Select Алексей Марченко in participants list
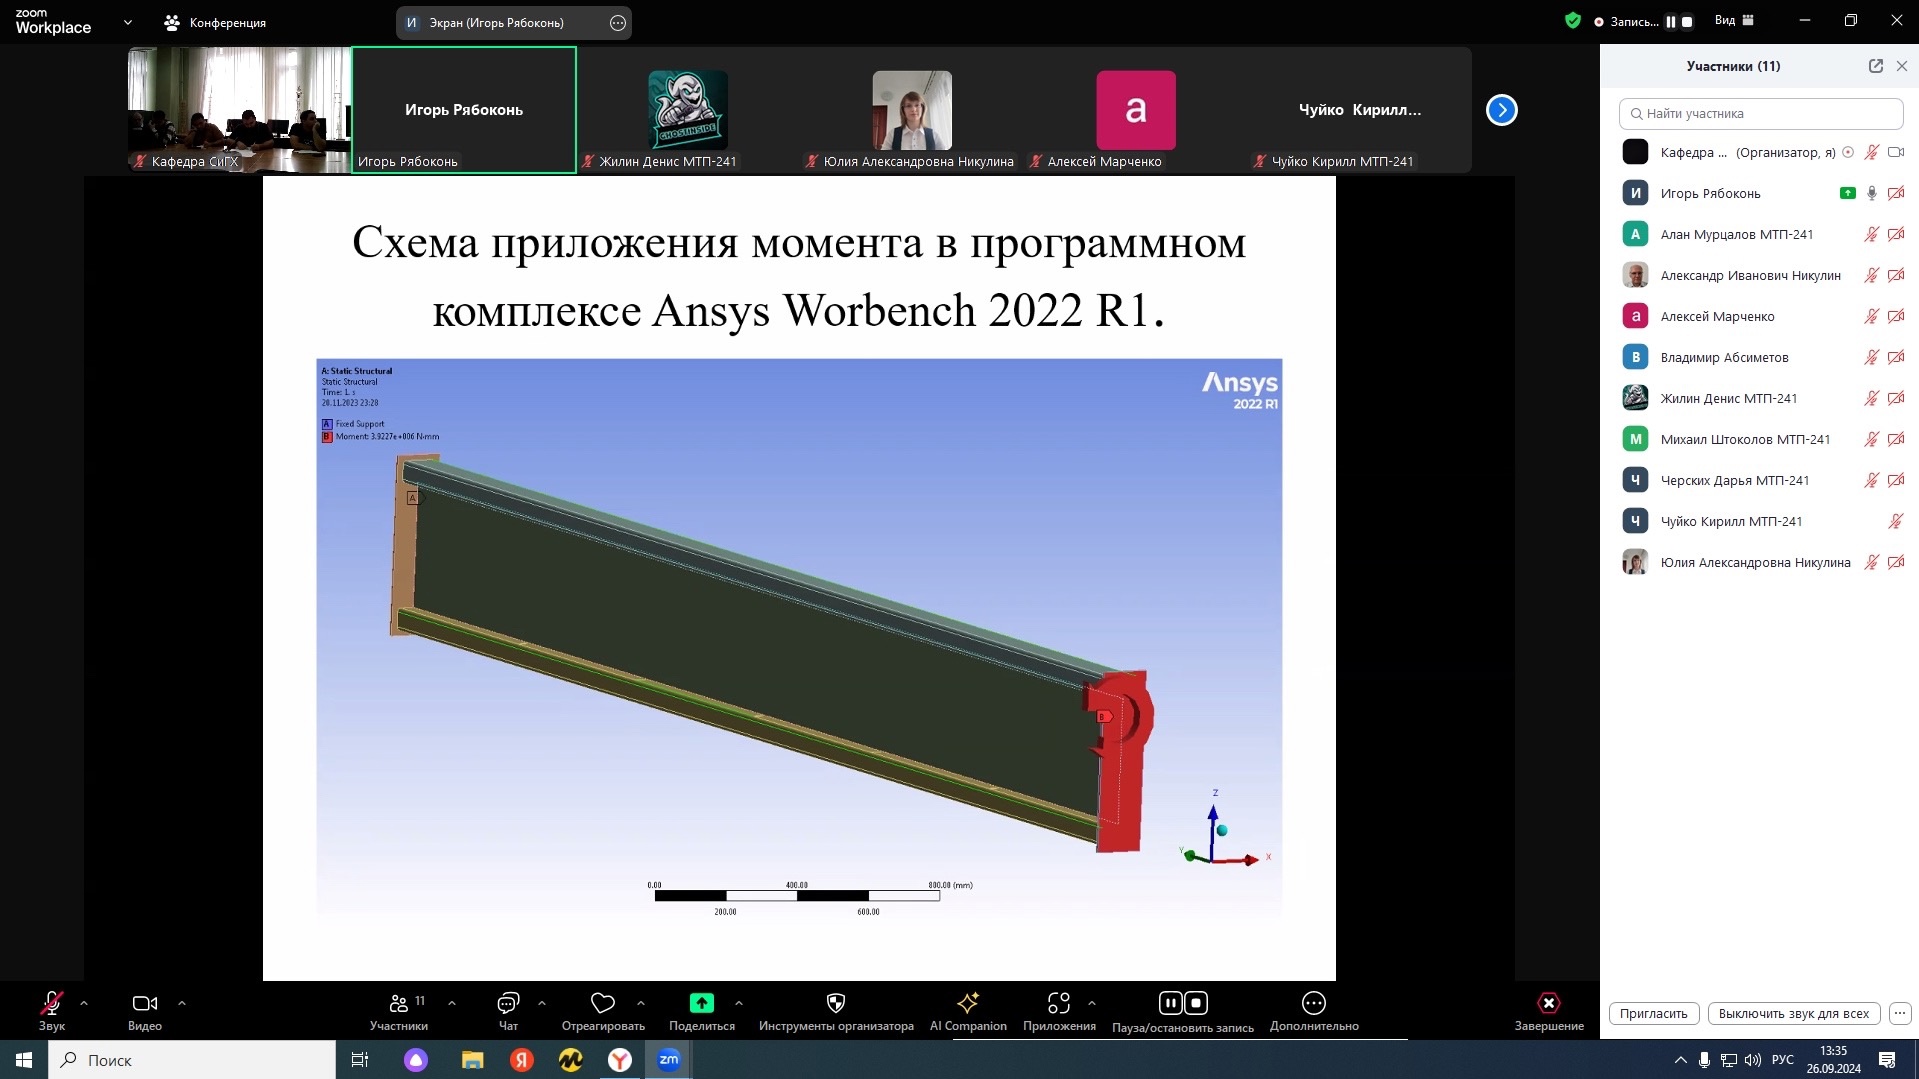 1760,316
